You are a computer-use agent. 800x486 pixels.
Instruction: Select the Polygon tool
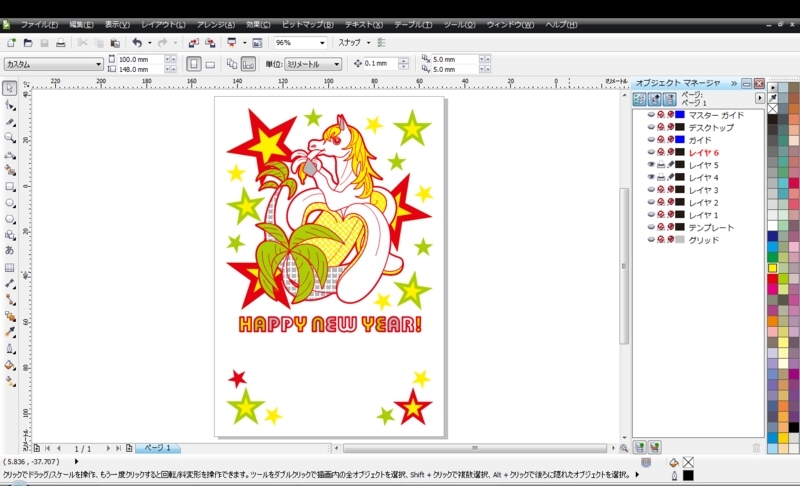pyautogui.click(x=10, y=219)
